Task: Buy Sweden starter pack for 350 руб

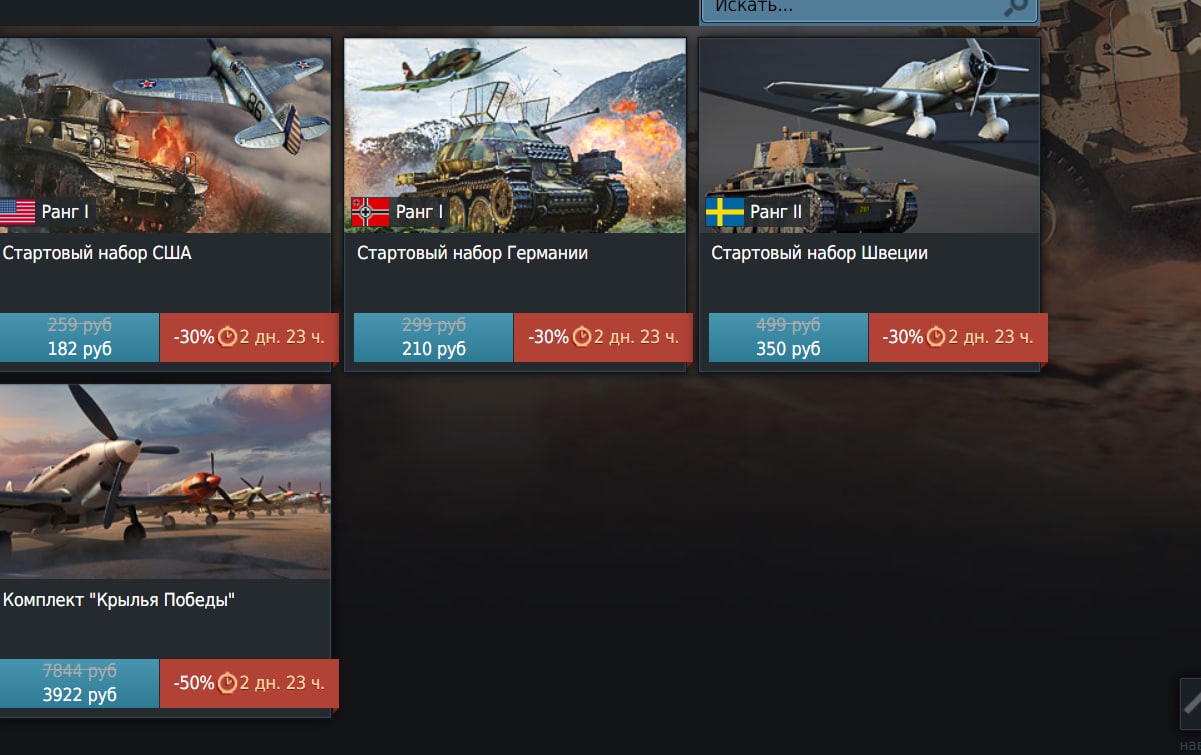Action: click(x=788, y=337)
